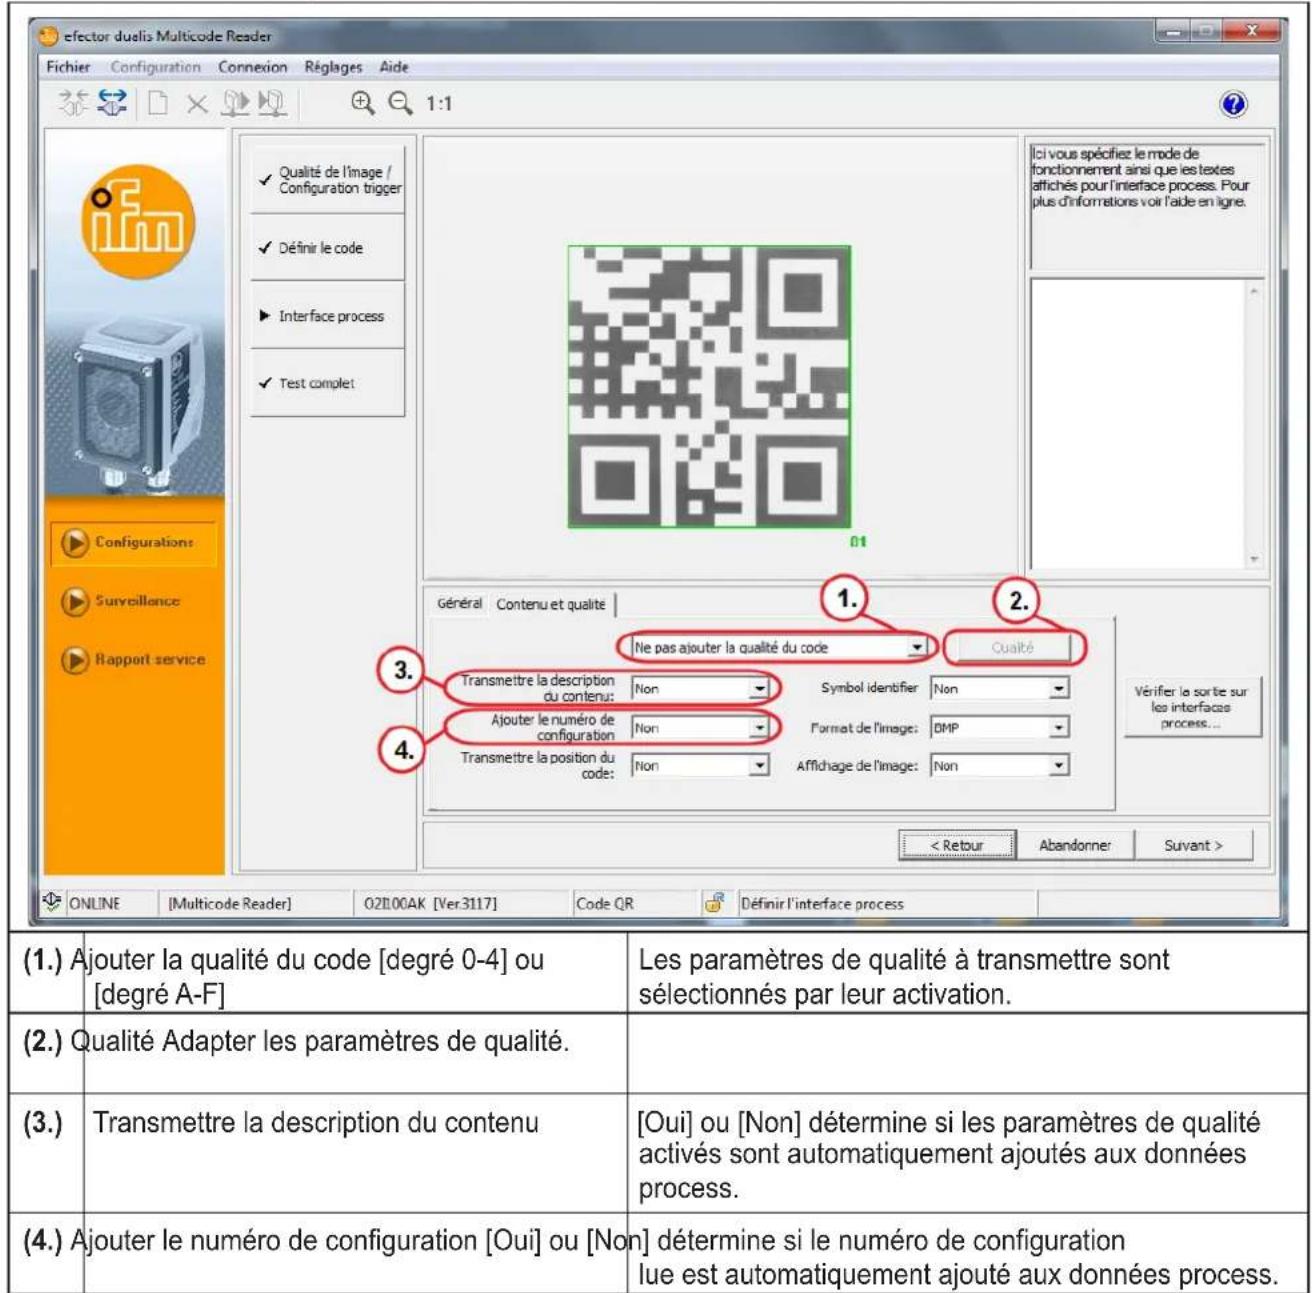Image resolution: width=1312 pixels, height=1293 pixels.
Task: Open the Réglages menu
Action: (333, 67)
